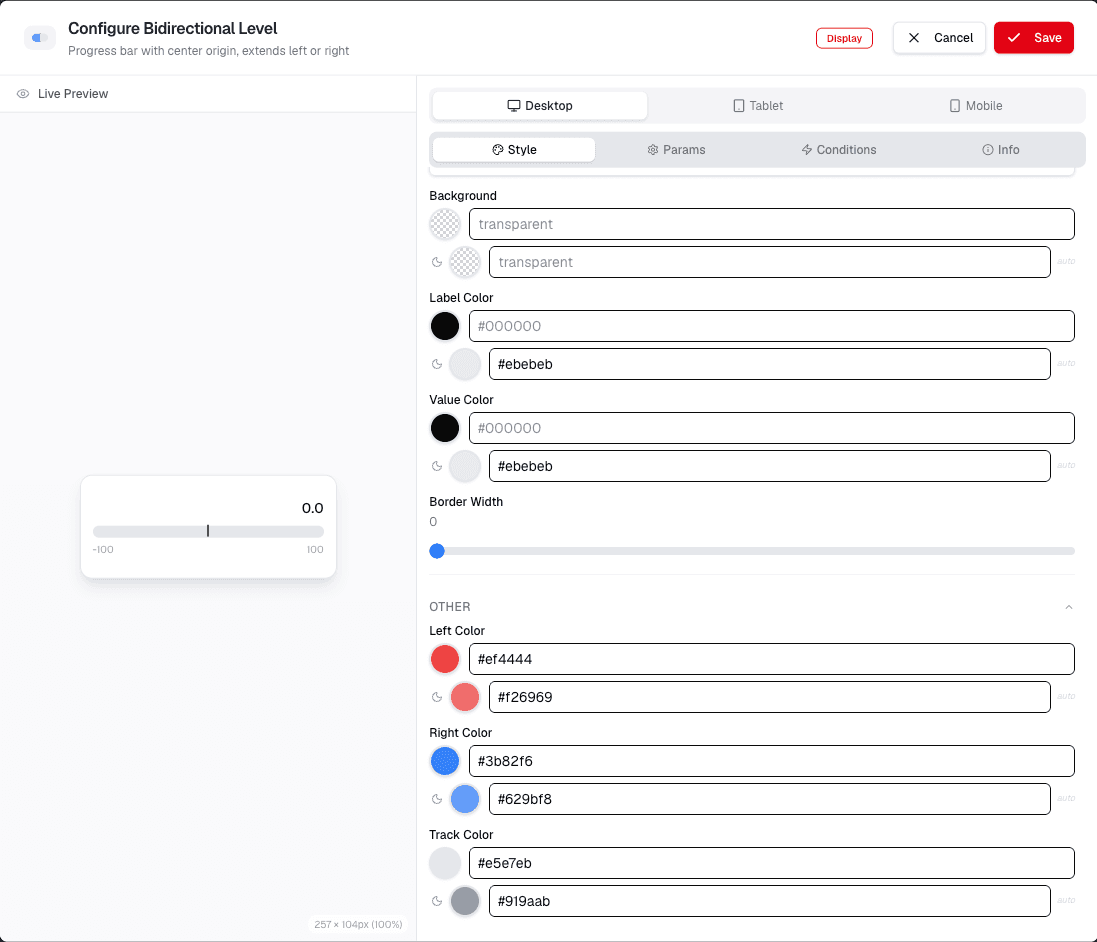This screenshot has height=942, width=1097.
Task: Click the Cancel button
Action: click(x=940, y=38)
